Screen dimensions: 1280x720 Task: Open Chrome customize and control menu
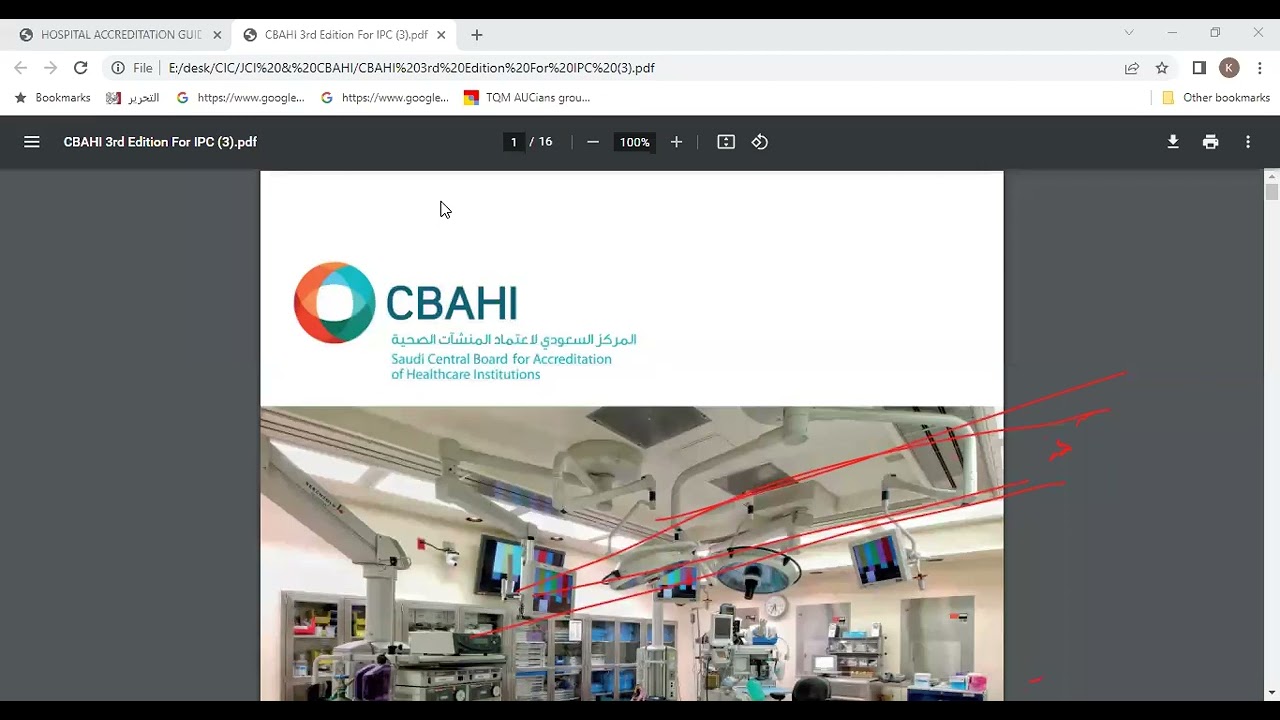coord(1260,68)
